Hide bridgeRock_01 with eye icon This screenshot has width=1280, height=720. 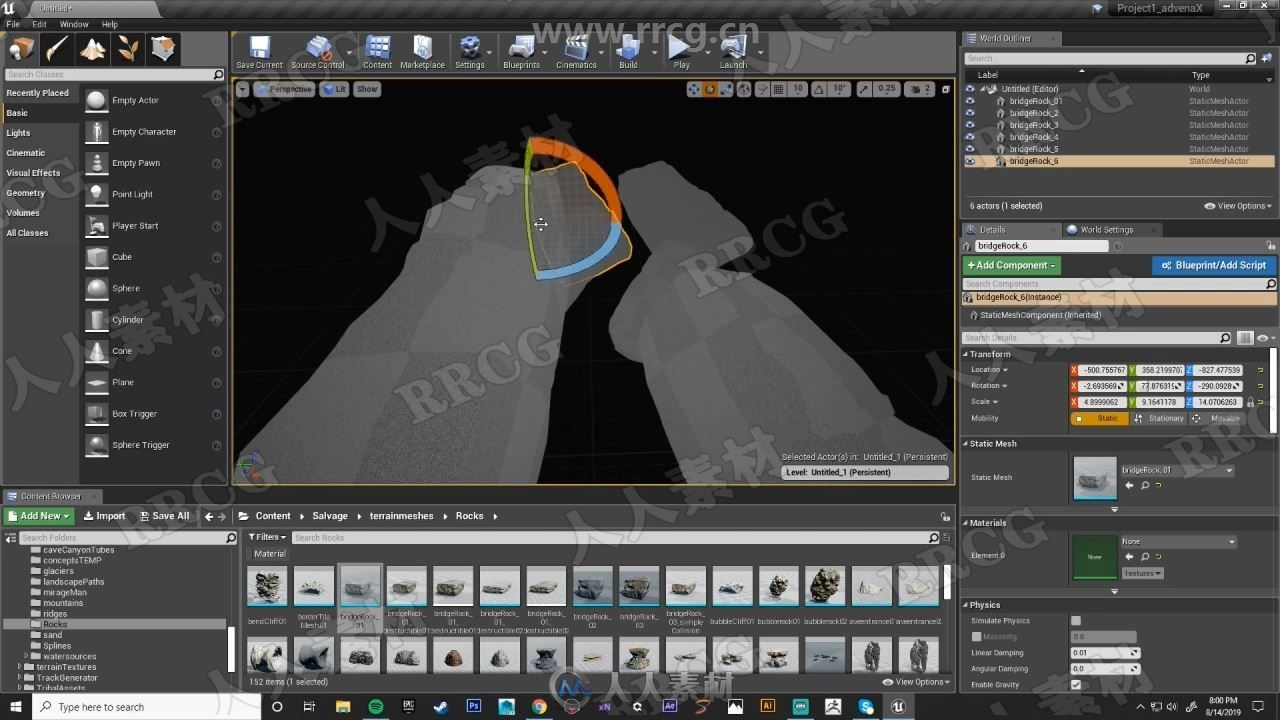pyautogui.click(x=969, y=101)
